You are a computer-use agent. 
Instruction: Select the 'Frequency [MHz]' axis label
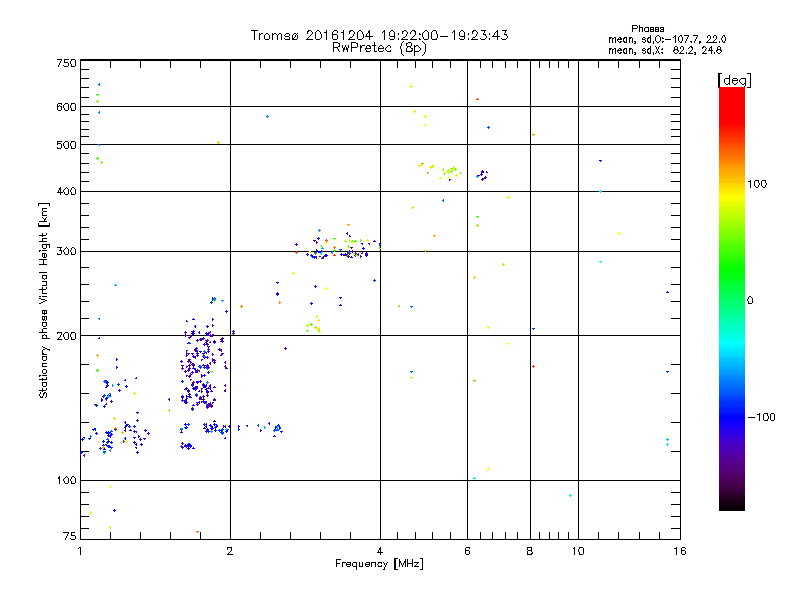[379, 564]
